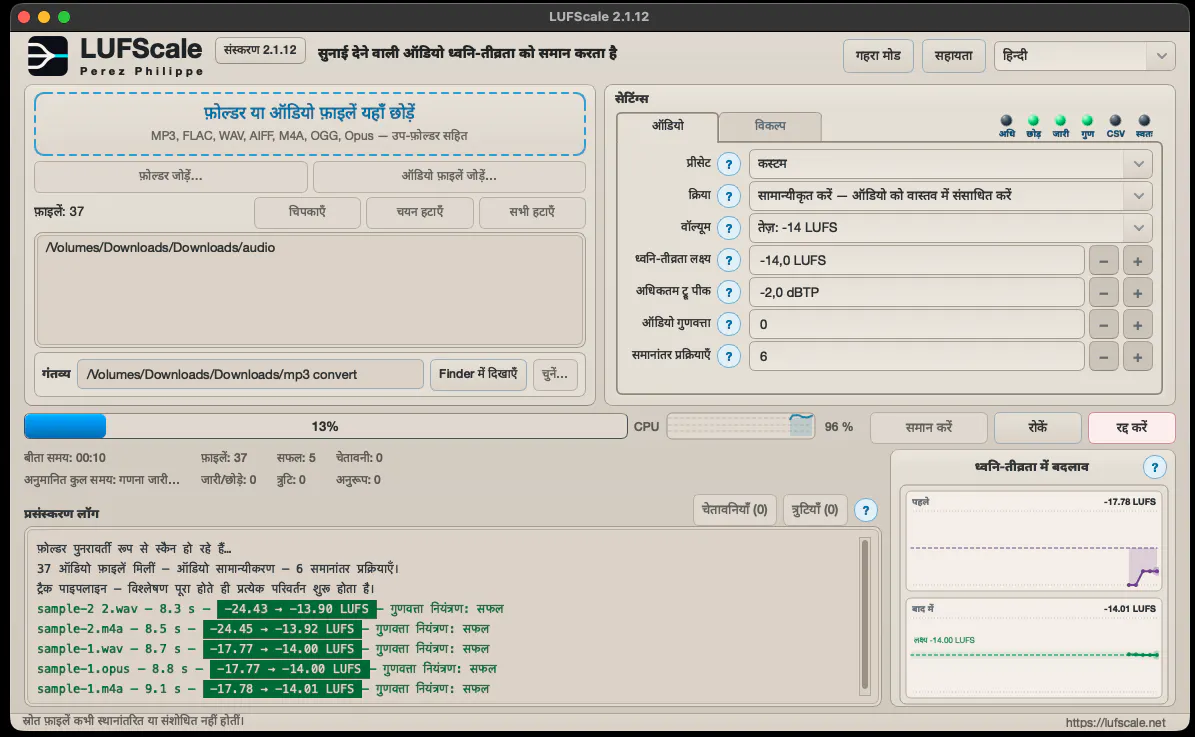Toggle the गुण indicator light

pos(1088,120)
